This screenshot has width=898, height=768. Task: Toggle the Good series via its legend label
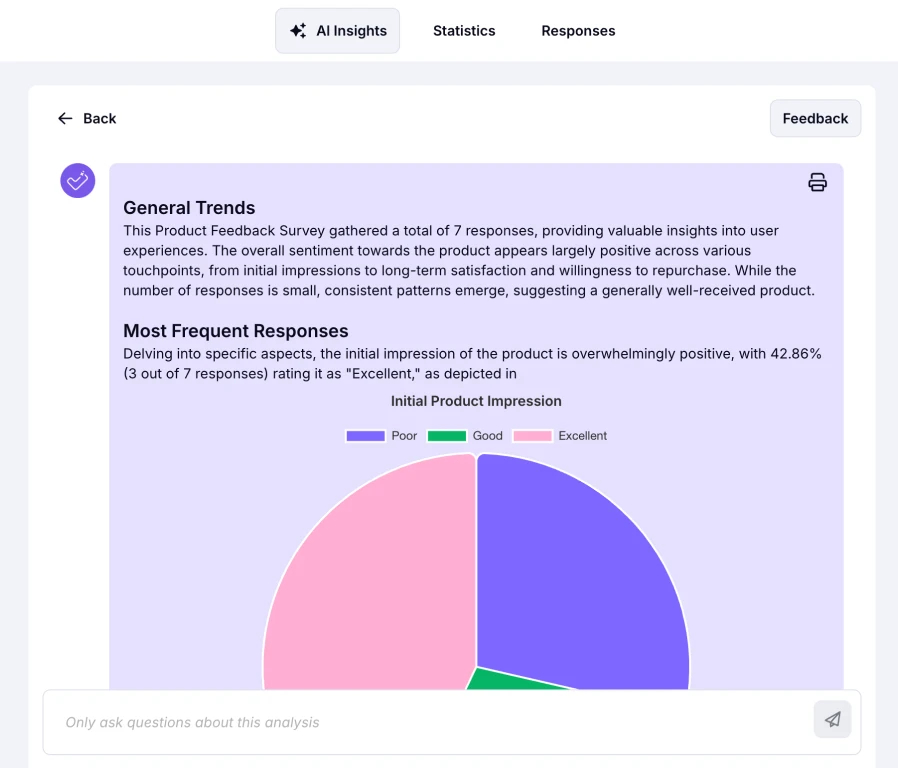488,436
